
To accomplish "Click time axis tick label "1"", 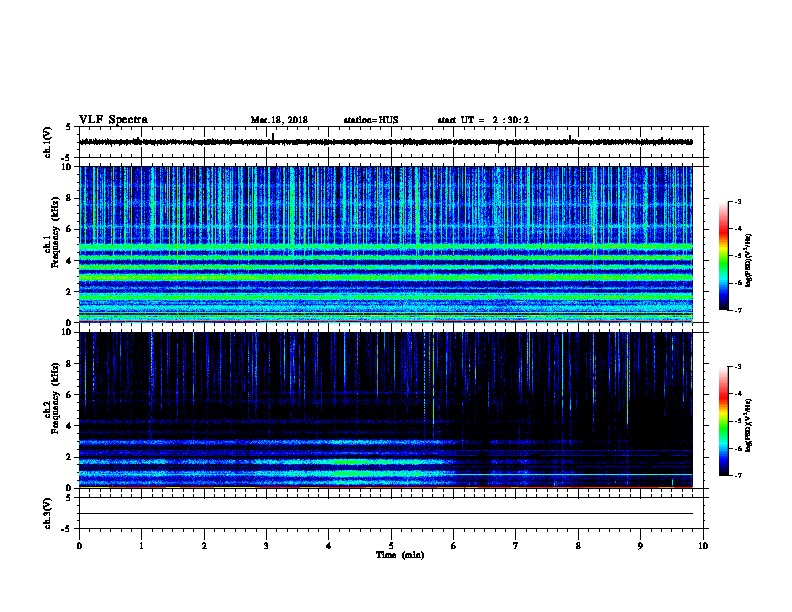I will pyautogui.click(x=141, y=545).
